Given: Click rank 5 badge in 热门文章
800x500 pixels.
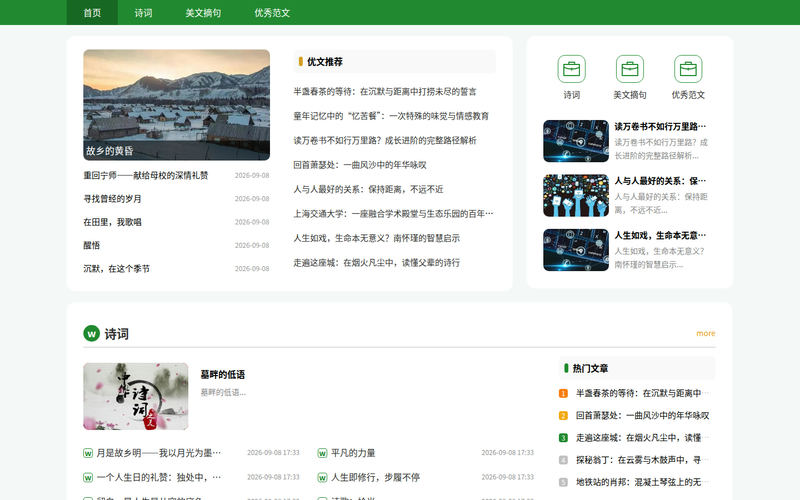Looking at the screenshot, I should (563, 482).
